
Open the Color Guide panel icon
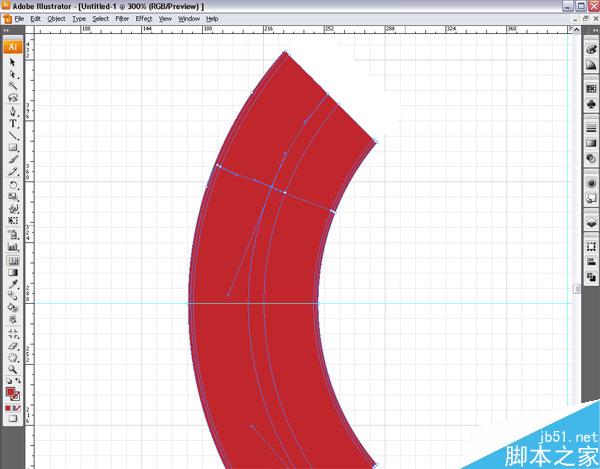(x=591, y=65)
